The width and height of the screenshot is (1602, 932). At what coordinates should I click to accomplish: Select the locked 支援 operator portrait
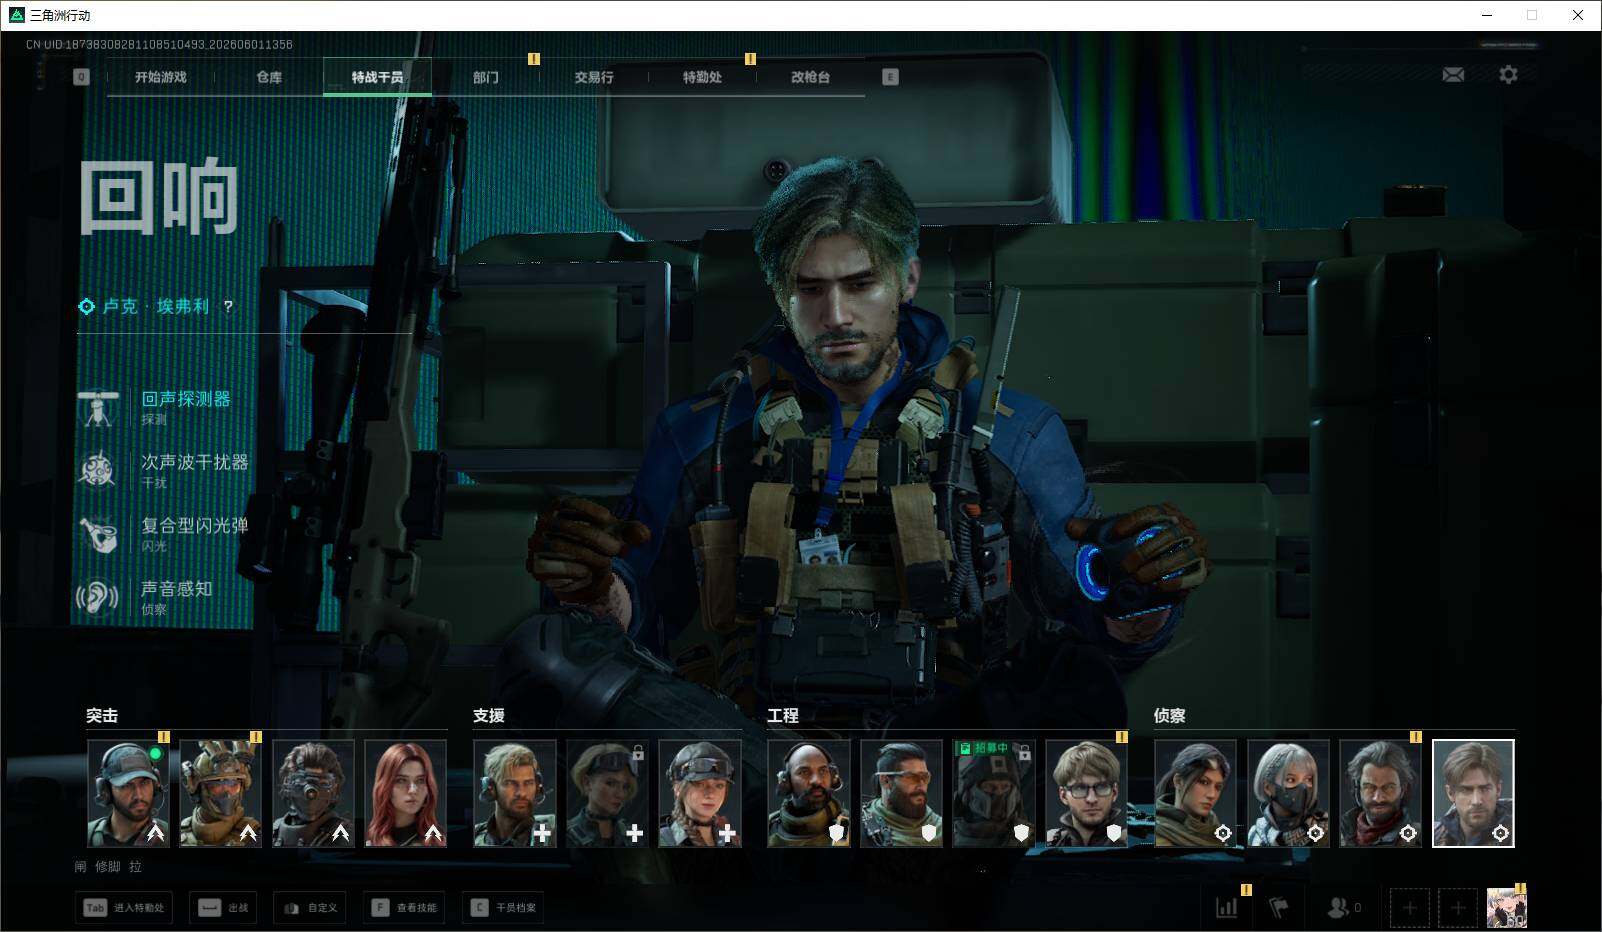tap(607, 794)
